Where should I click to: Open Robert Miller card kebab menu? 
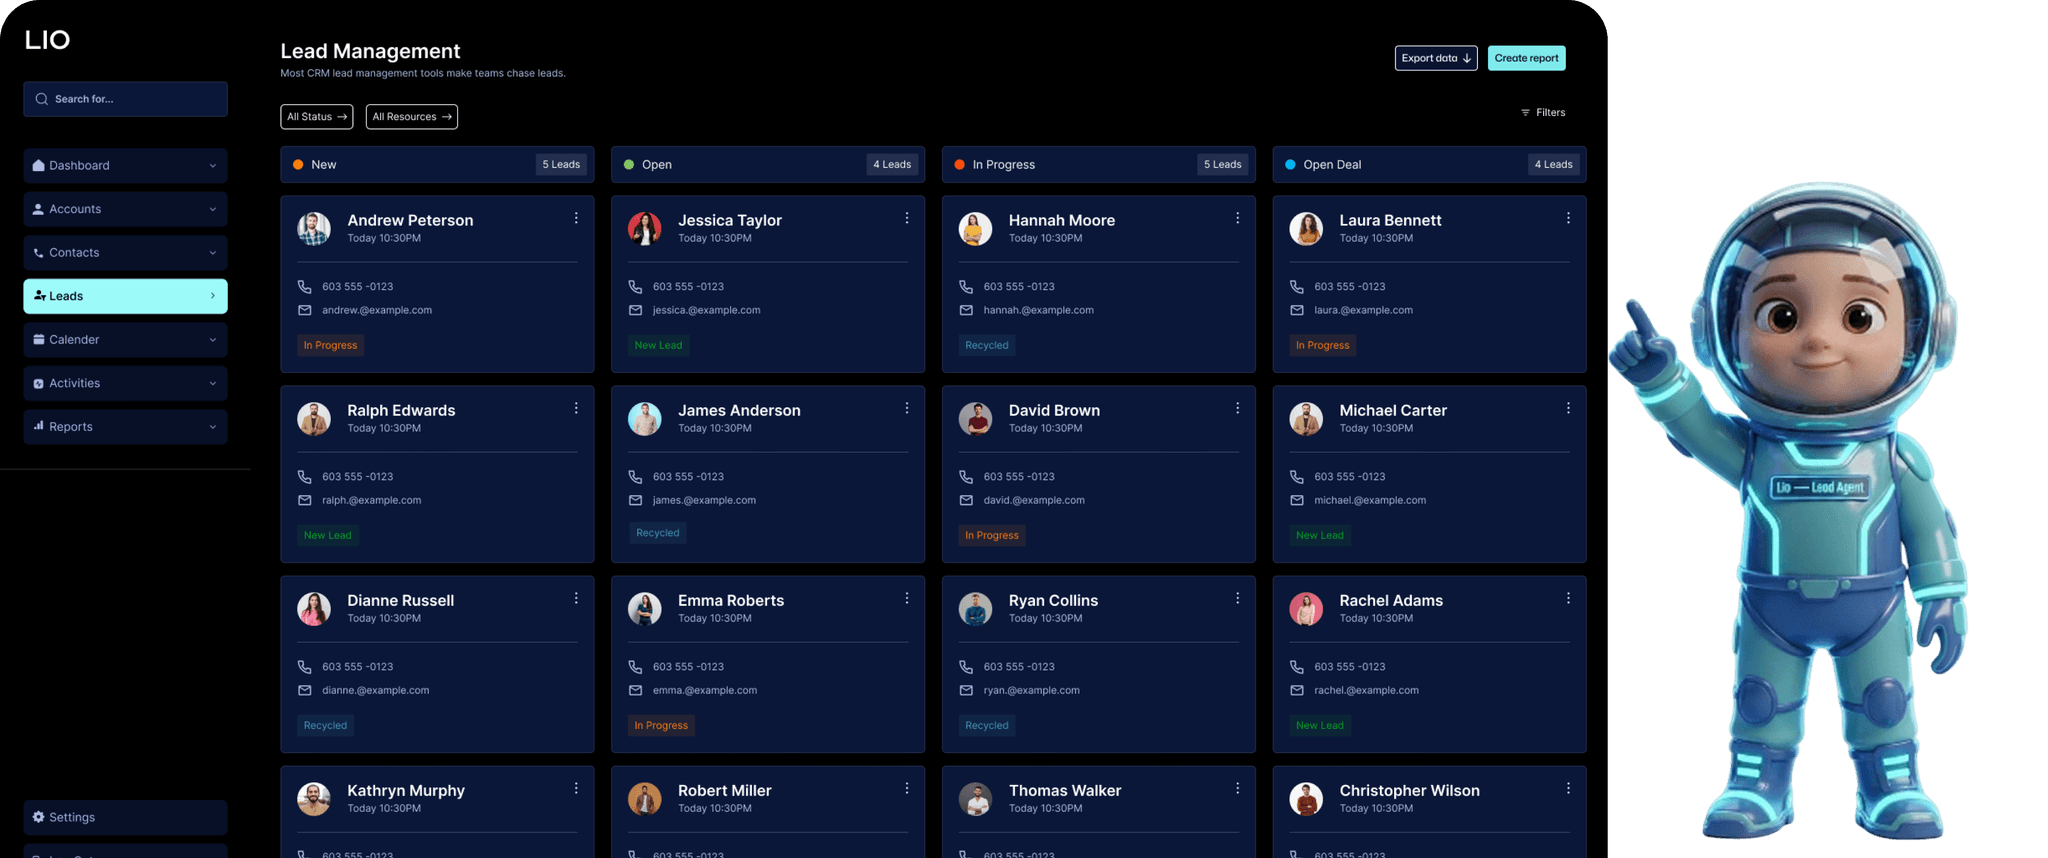click(x=907, y=788)
